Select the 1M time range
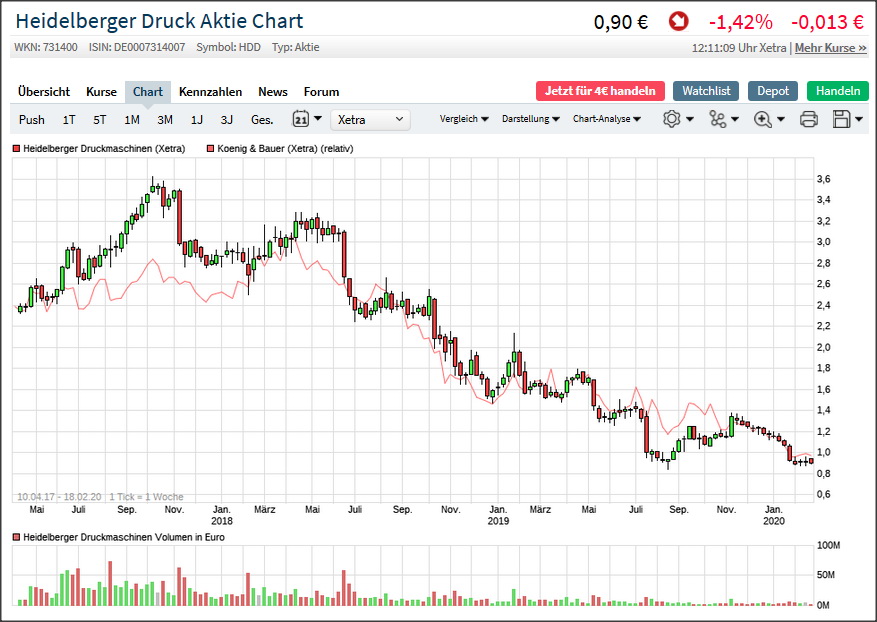Screen dimensions: 877x622 point(132,120)
